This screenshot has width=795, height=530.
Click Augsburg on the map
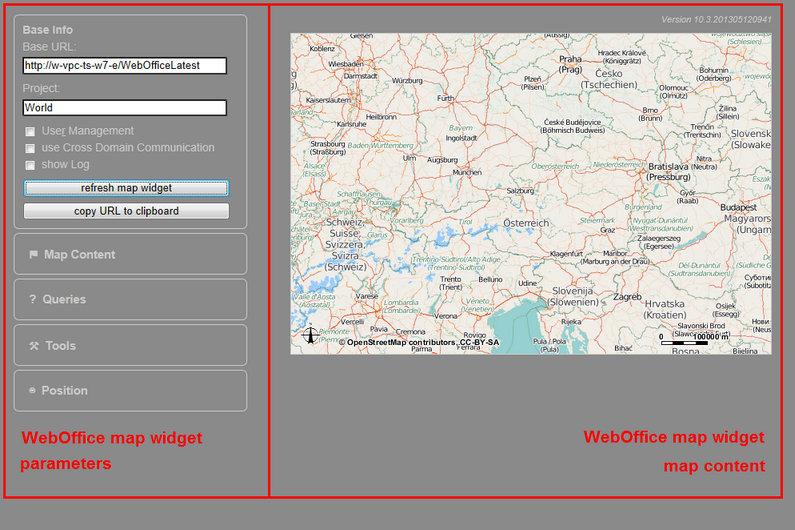click(442, 160)
